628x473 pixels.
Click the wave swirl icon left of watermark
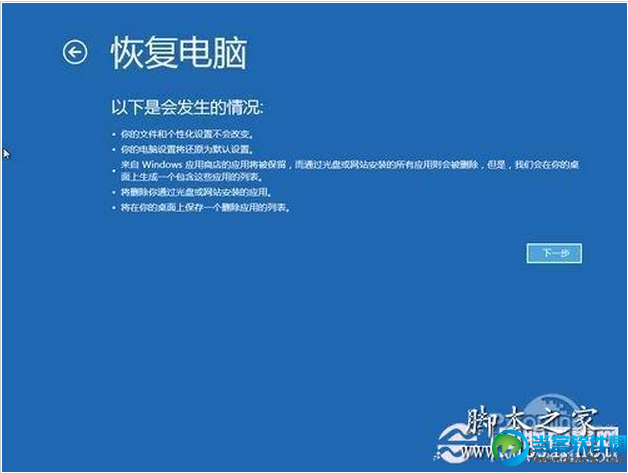[451, 444]
